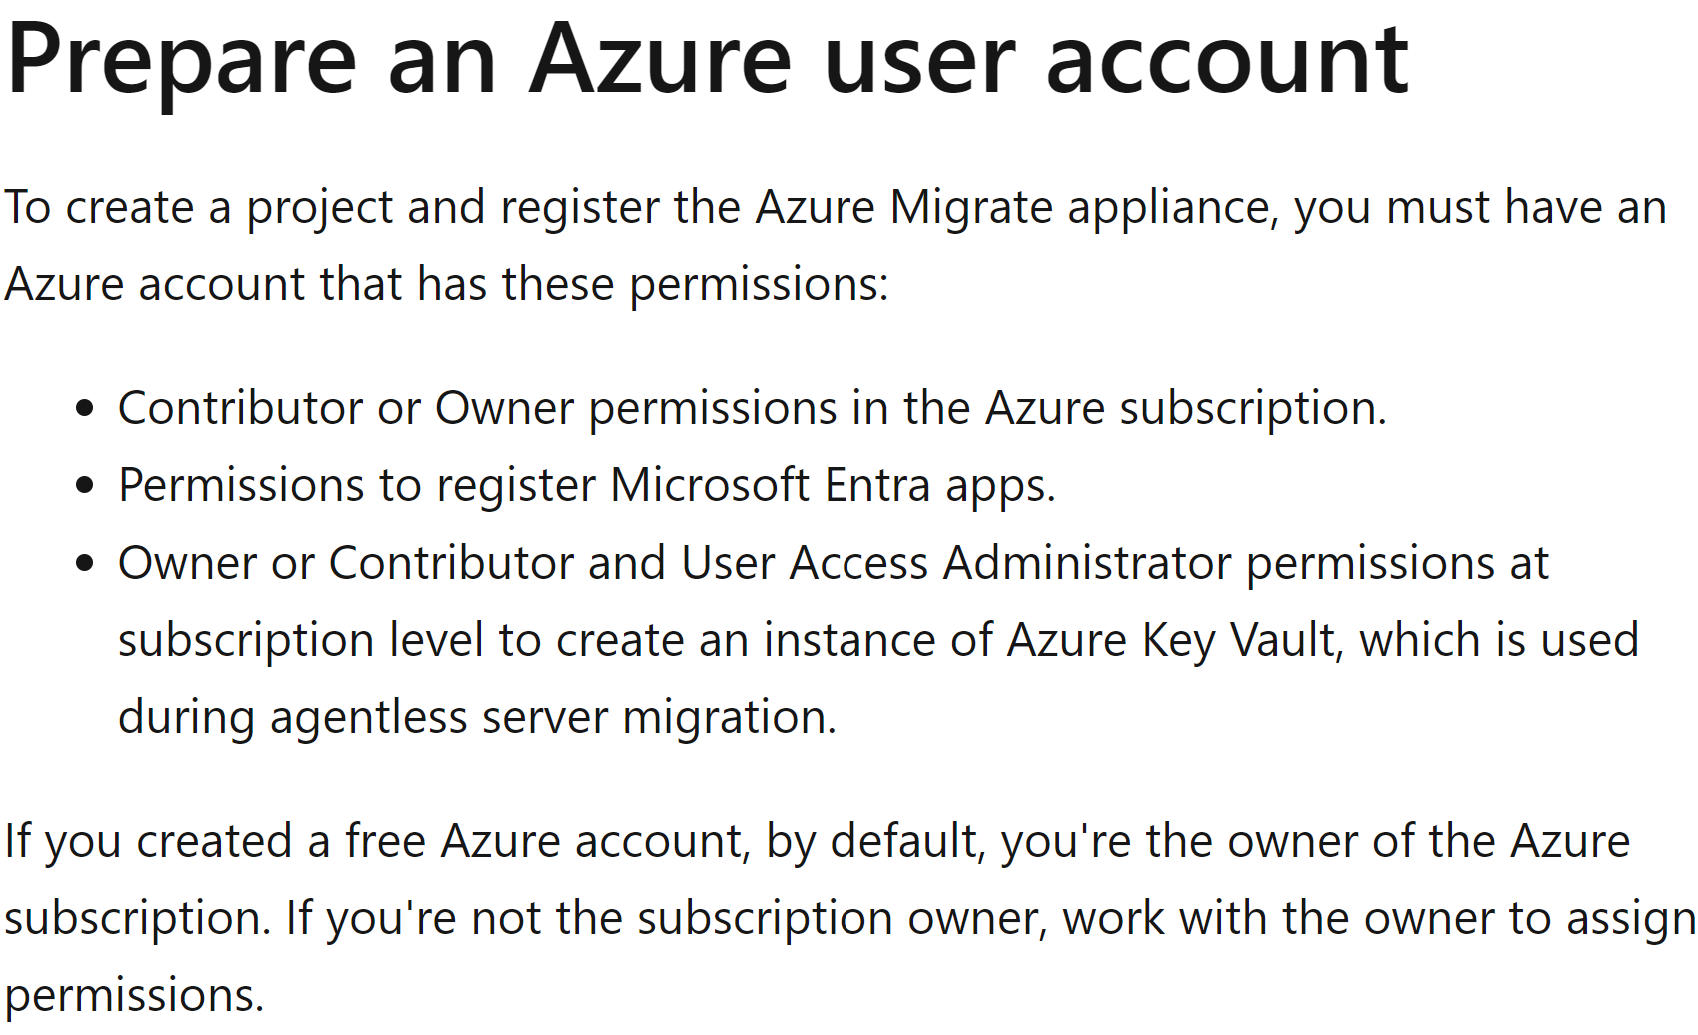
Task: Click the phrase "free Azure account"
Action: pyautogui.click(x=545, y=841)
